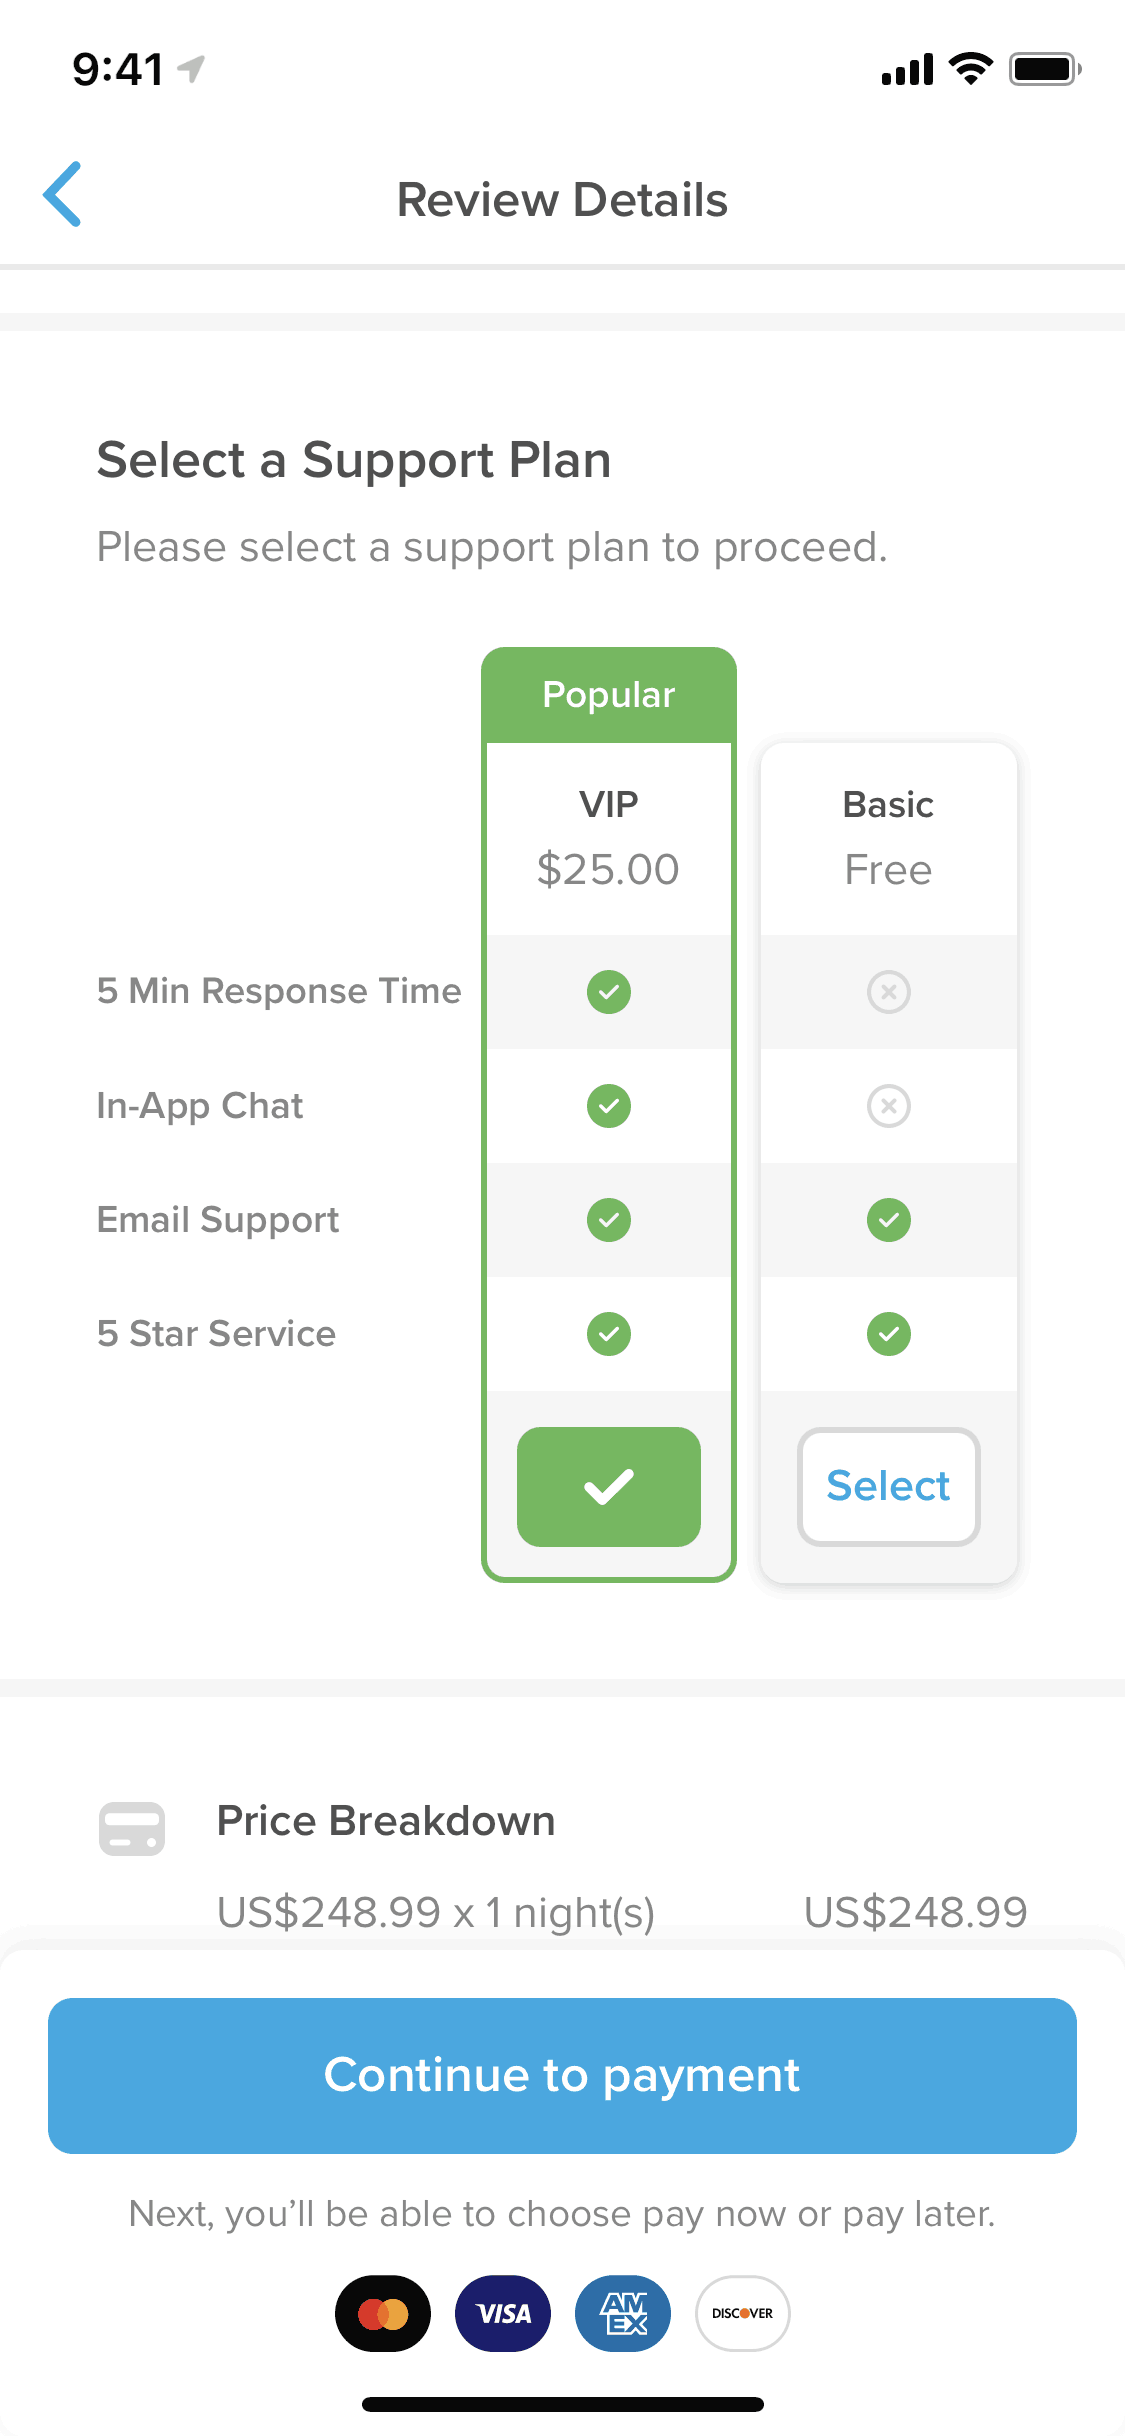Tap Basic plan 5 Star Service checkmark
The width and height of the screenshot is (1125, 2436).
coord(888,1334)
